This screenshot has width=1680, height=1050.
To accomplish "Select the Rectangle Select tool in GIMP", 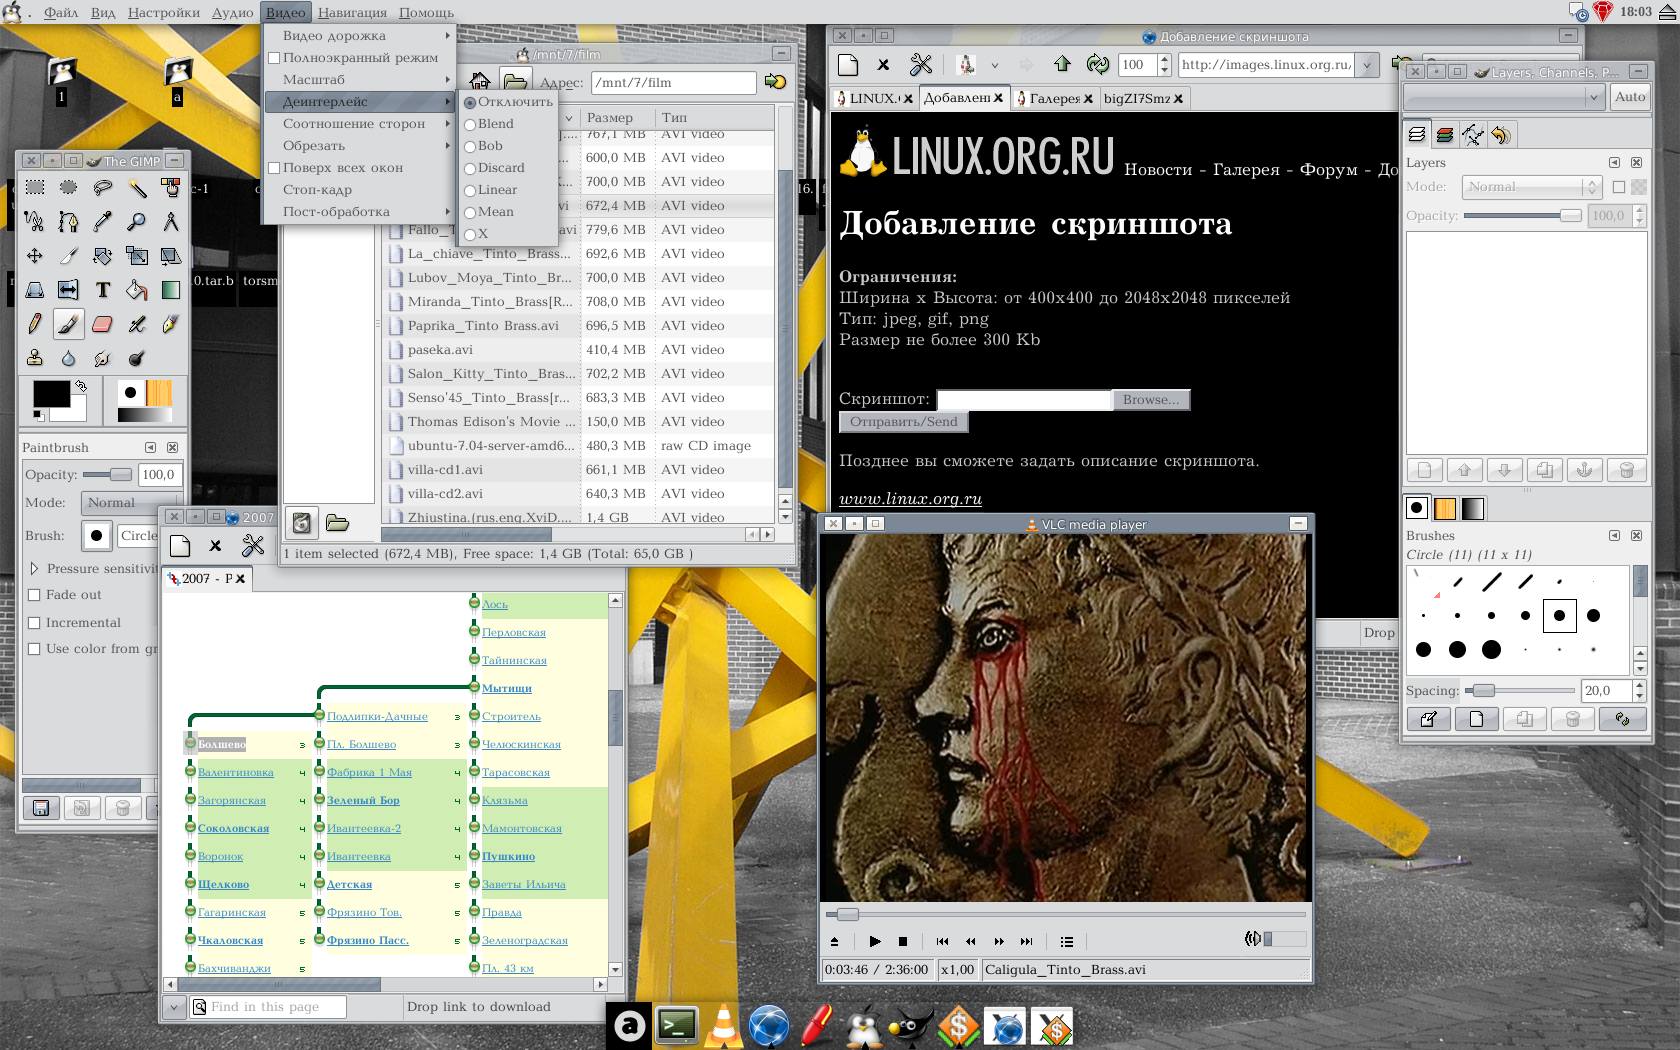I will coord(34,187).
